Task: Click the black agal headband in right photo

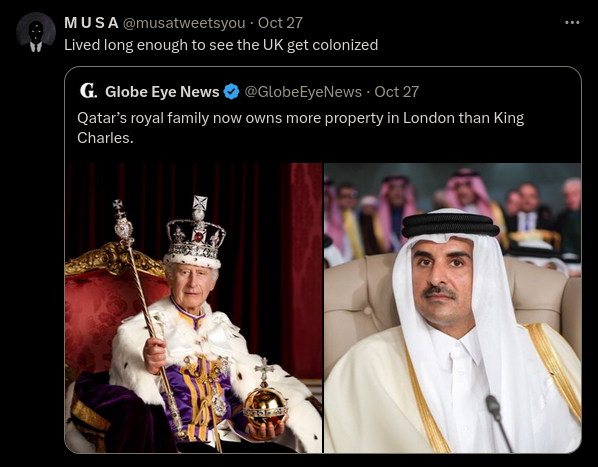Action: [x=450, y=225]
